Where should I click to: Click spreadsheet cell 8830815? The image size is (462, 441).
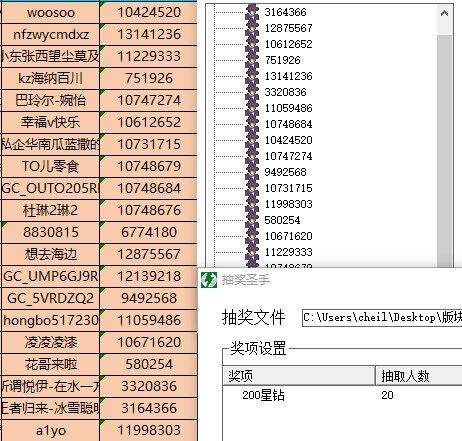tap(50, 232)
